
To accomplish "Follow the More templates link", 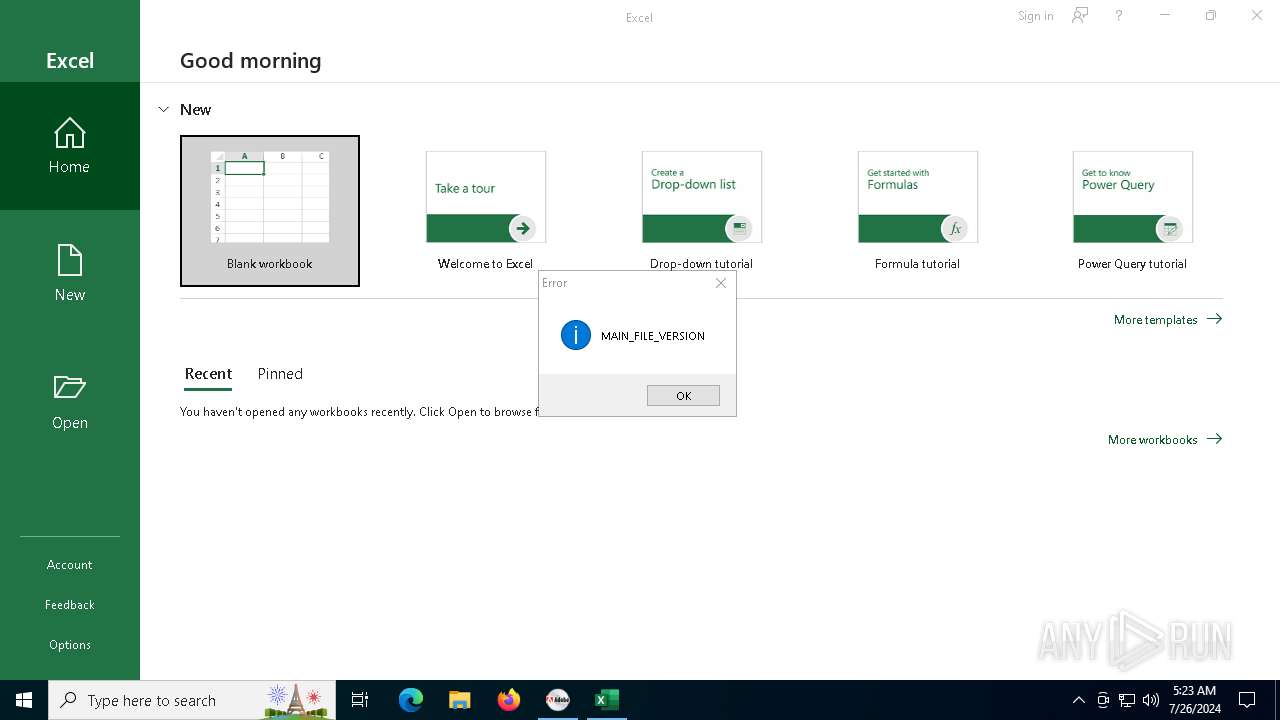I will [1168, 319].
